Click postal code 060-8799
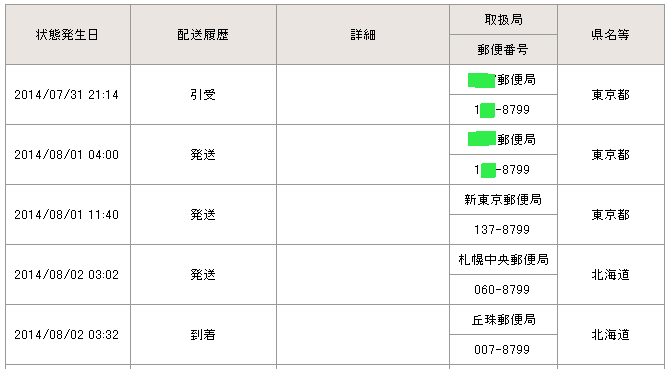 click(502, 290)
